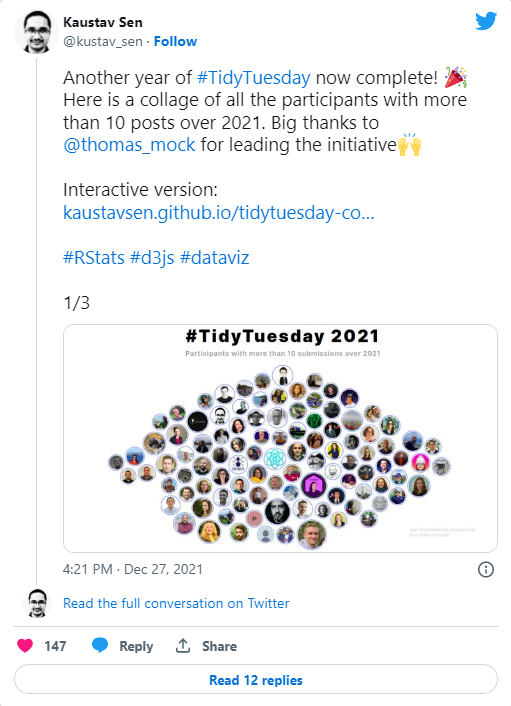Open the #RStats hashtag
The image size is (511, 706).
point(94,258)
